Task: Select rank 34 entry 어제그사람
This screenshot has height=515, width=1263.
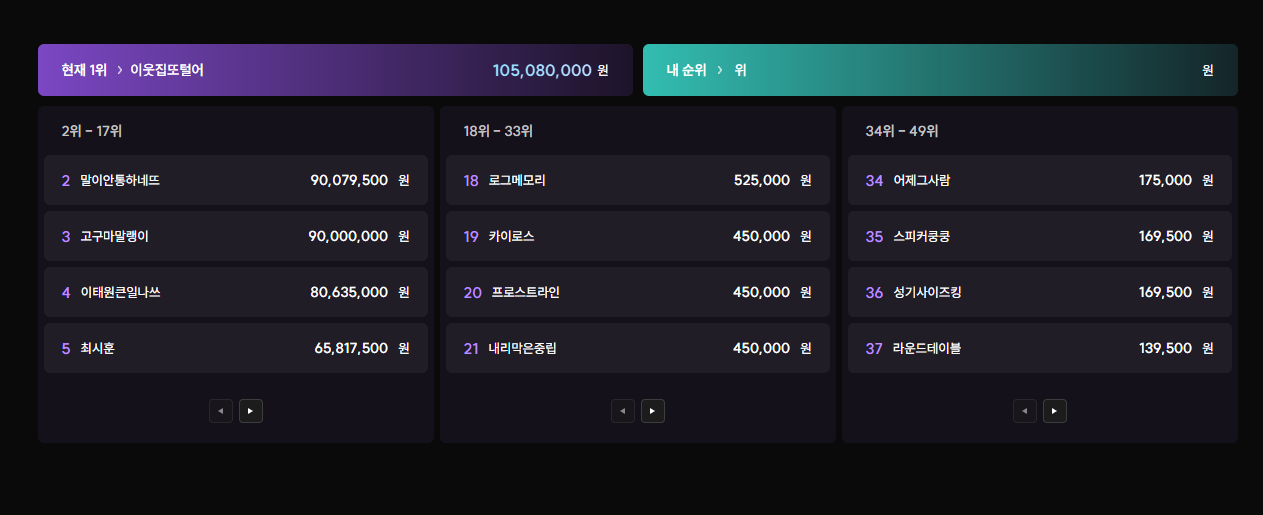Action: coord(1040,180)
